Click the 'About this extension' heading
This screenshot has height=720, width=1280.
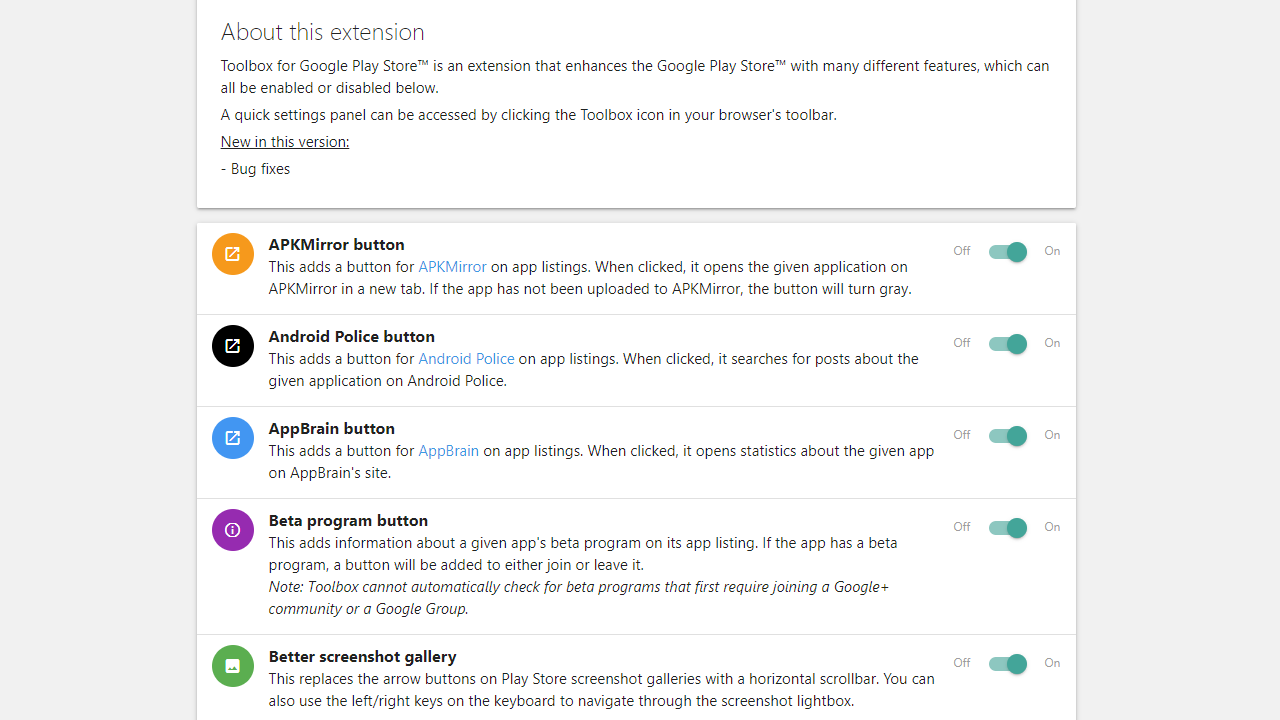(x=322, y=32)
